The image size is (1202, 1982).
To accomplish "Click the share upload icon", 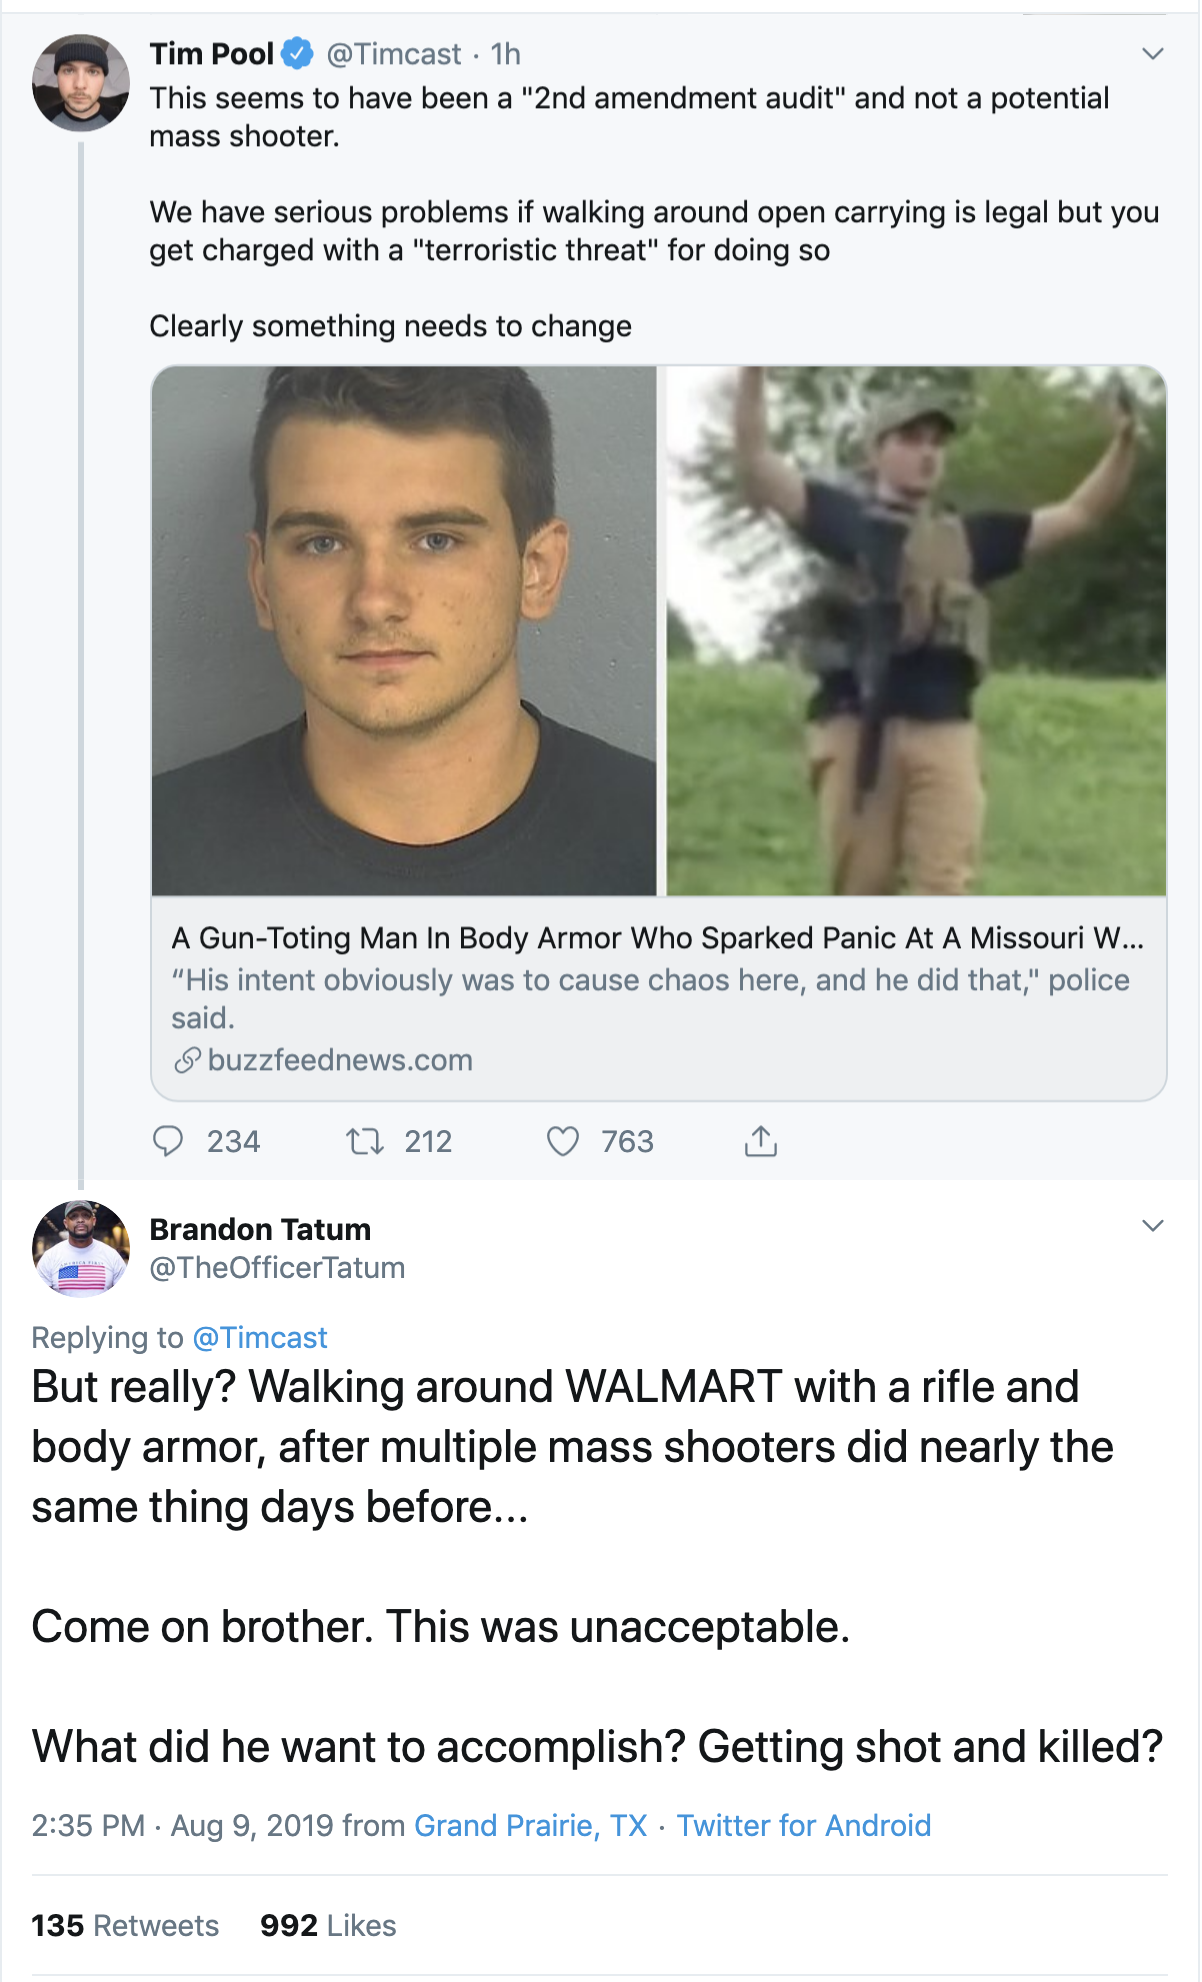I will 760,1141.
